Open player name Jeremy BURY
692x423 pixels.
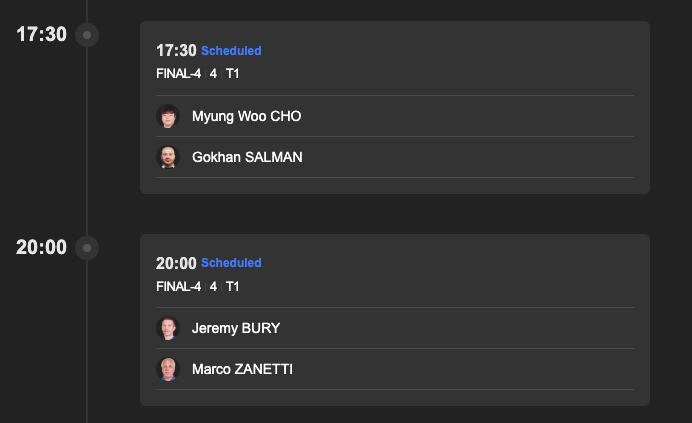coord(236,329)
